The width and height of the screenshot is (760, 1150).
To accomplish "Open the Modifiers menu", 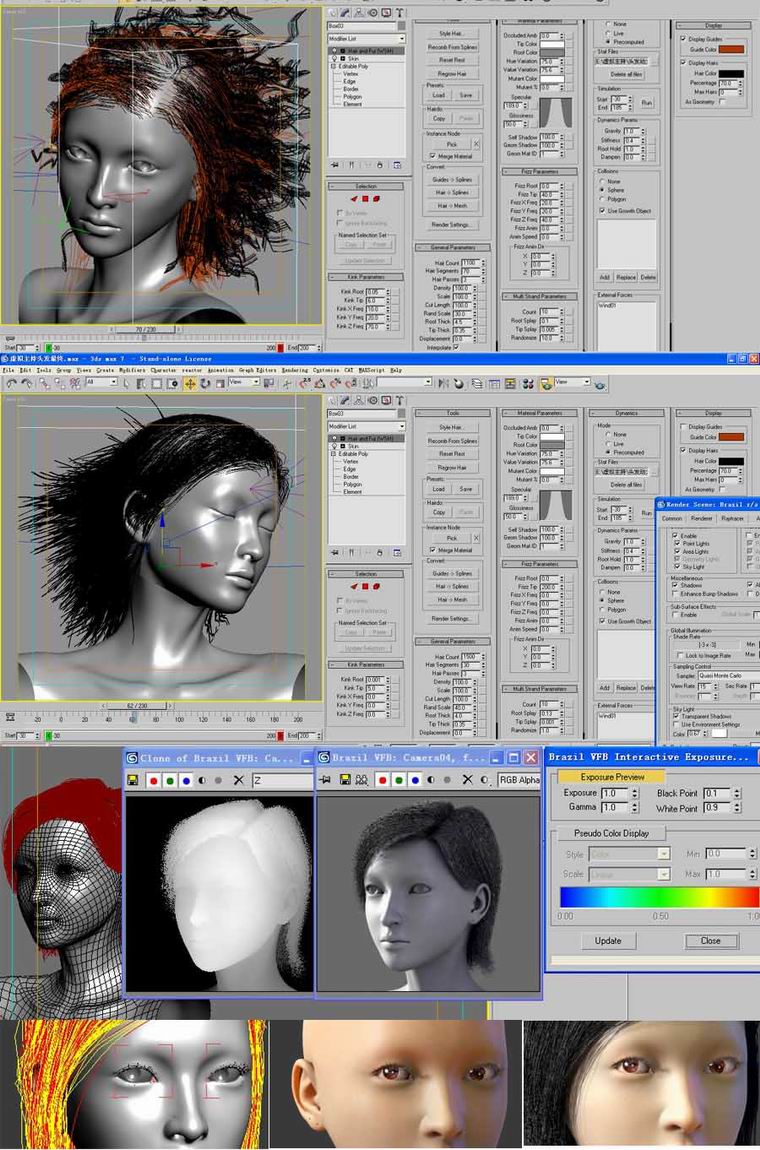I will tap(132, 370).
